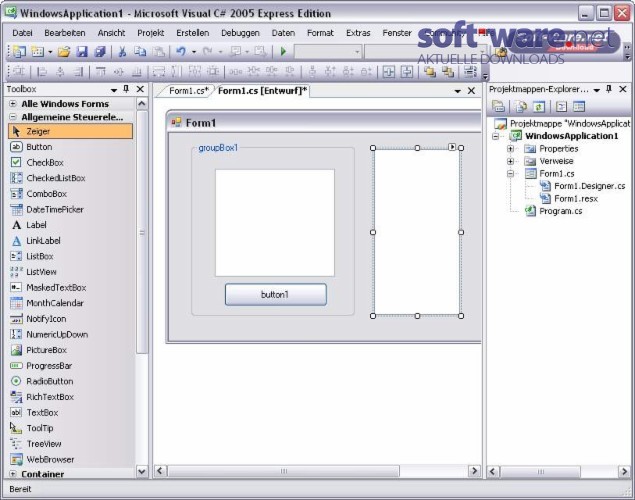
Task: Click View Code icon in Projektmappen-Explorer
Action: coord(561,106)
